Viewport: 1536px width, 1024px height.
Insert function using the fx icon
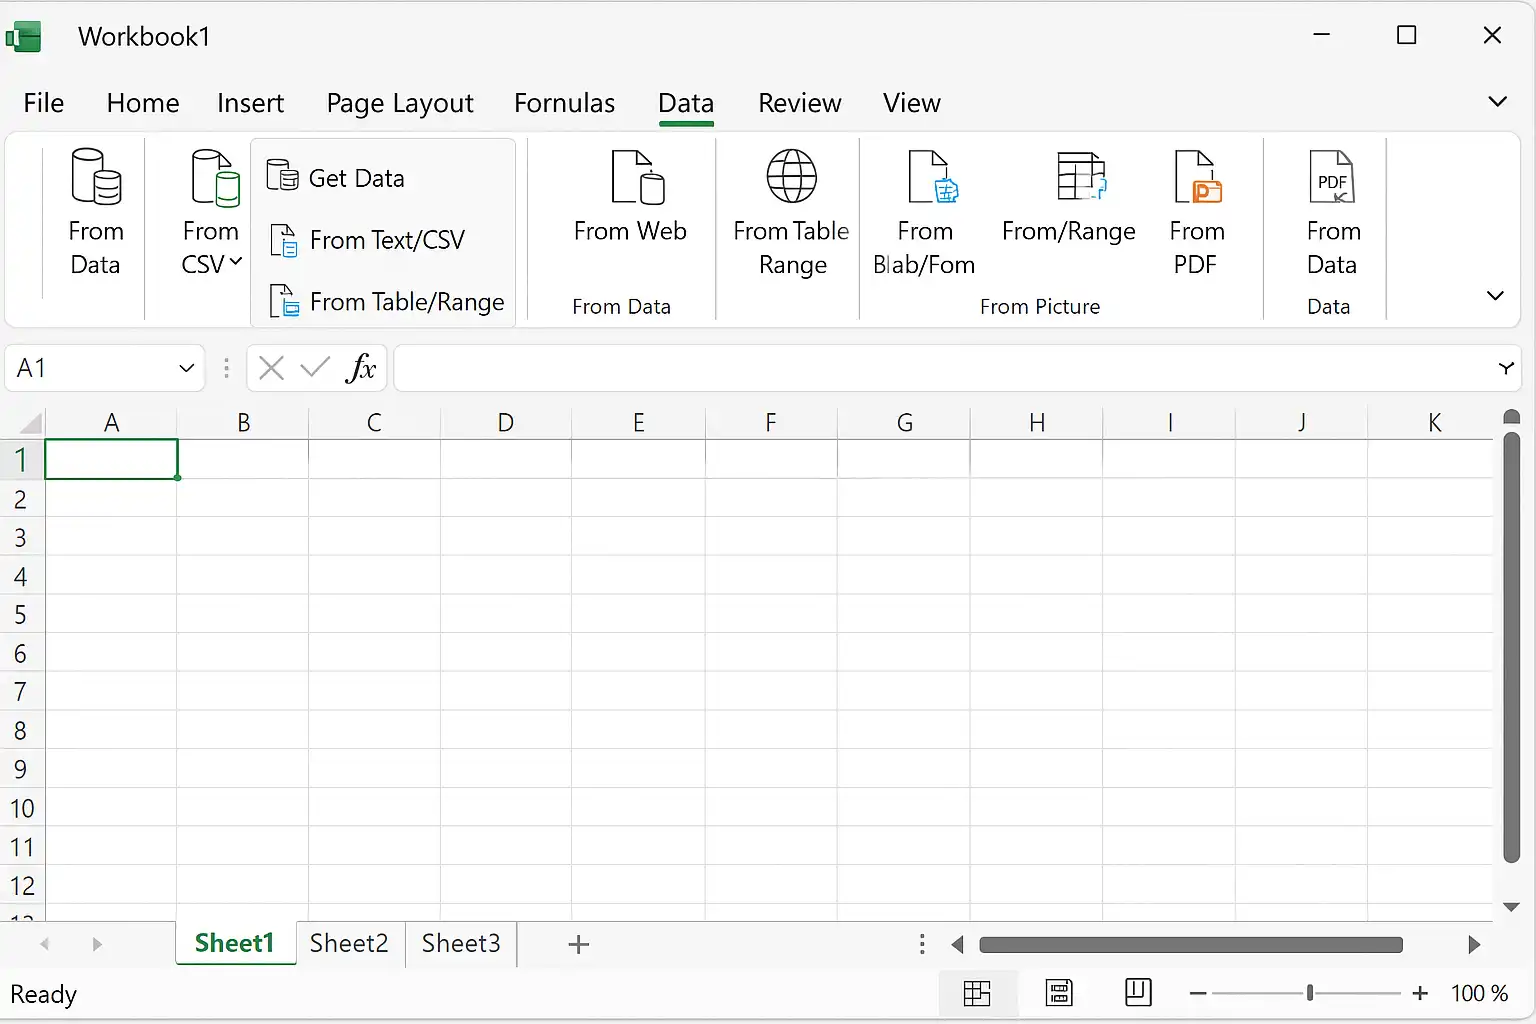point(361,368)
